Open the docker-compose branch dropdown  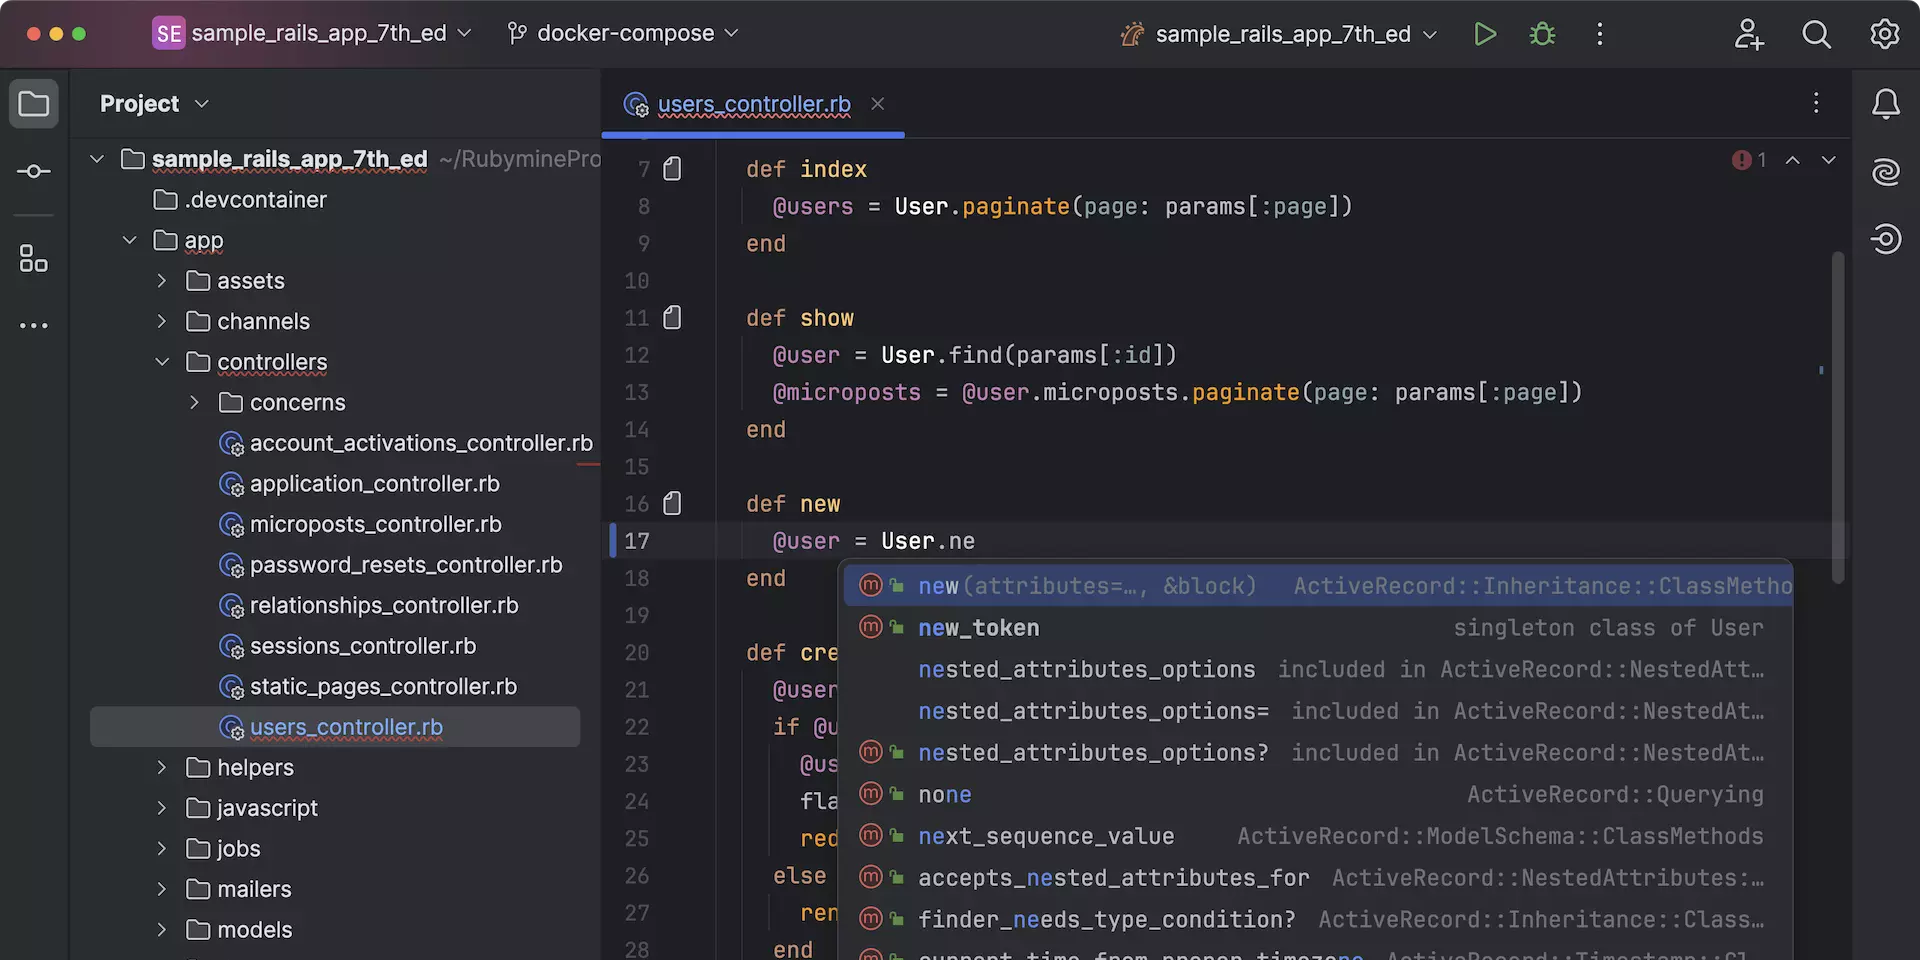(624, 33)
